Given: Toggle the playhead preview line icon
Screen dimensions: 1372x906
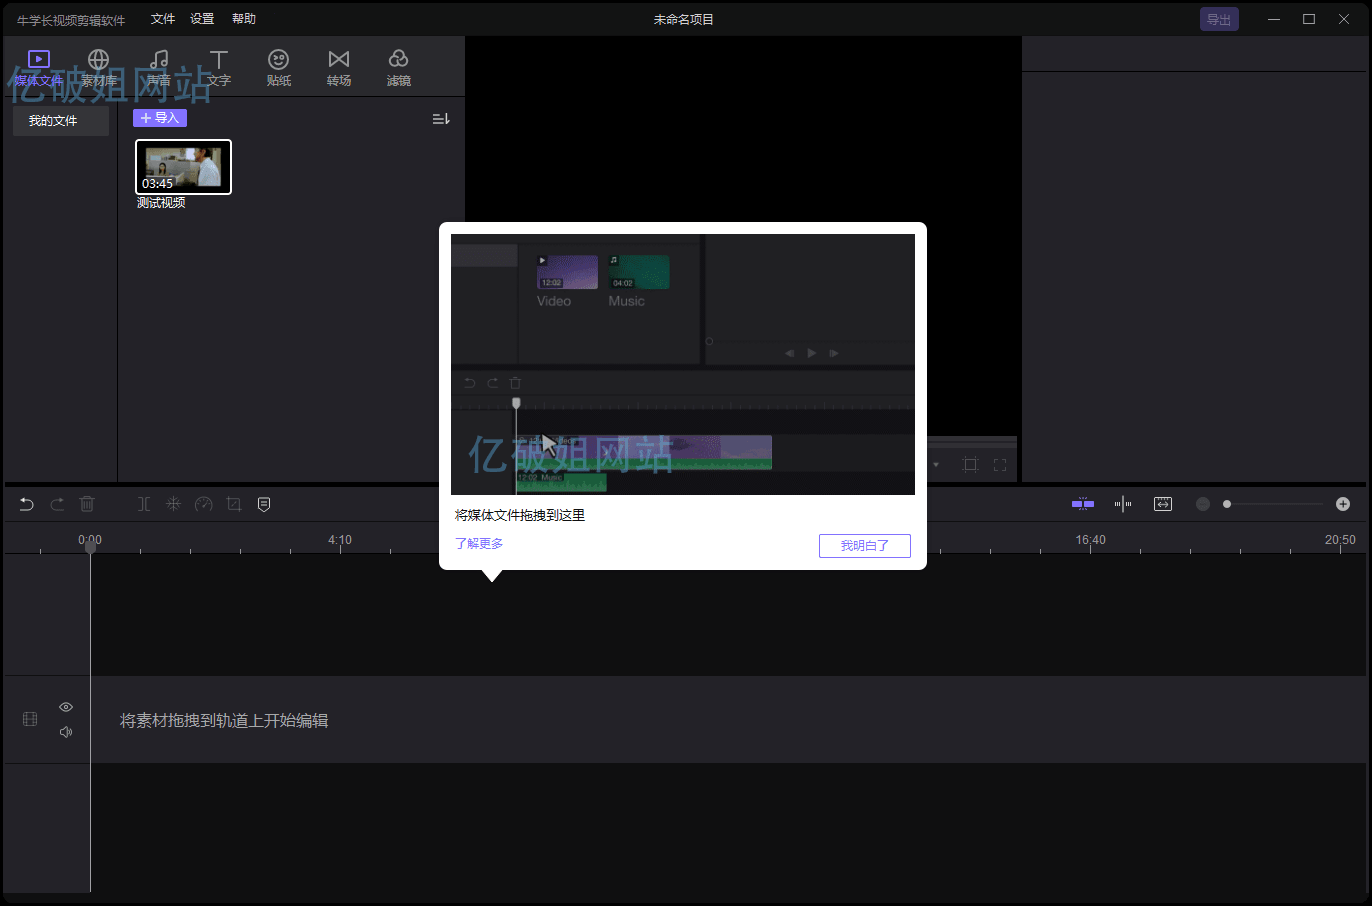Looking at the screenshot, I should [1123, 504].
